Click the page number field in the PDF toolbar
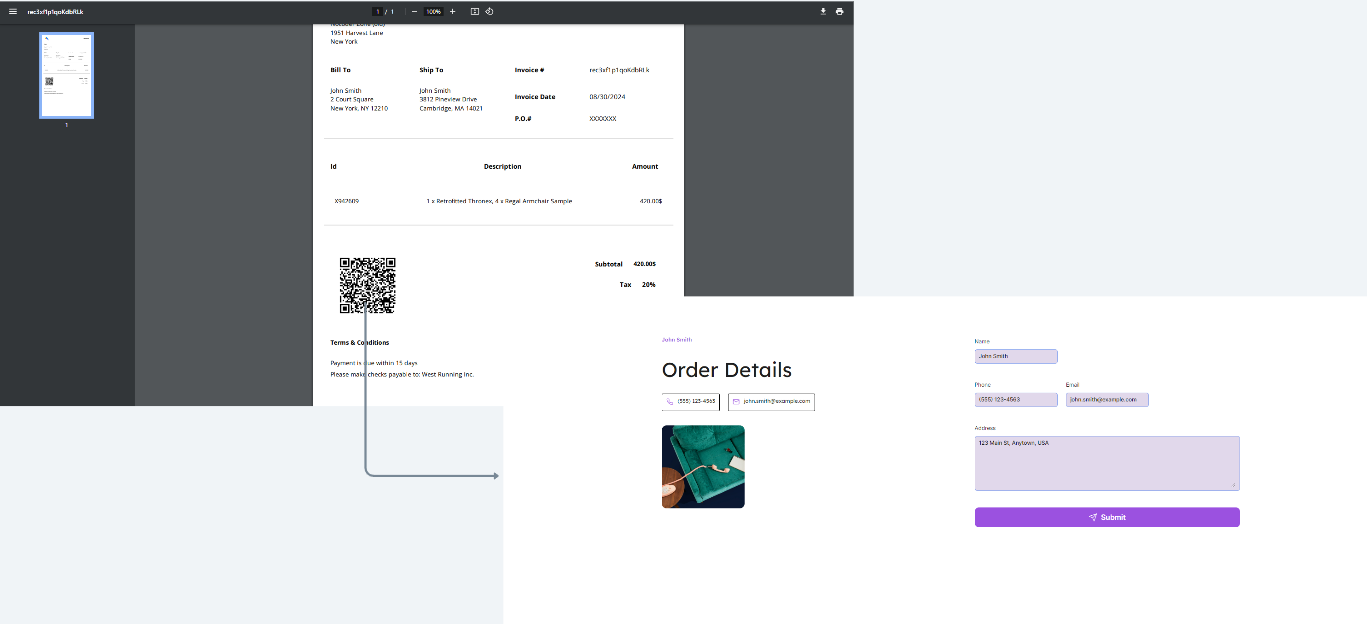This screenshot has height=624, width=1367. point(377,12)
